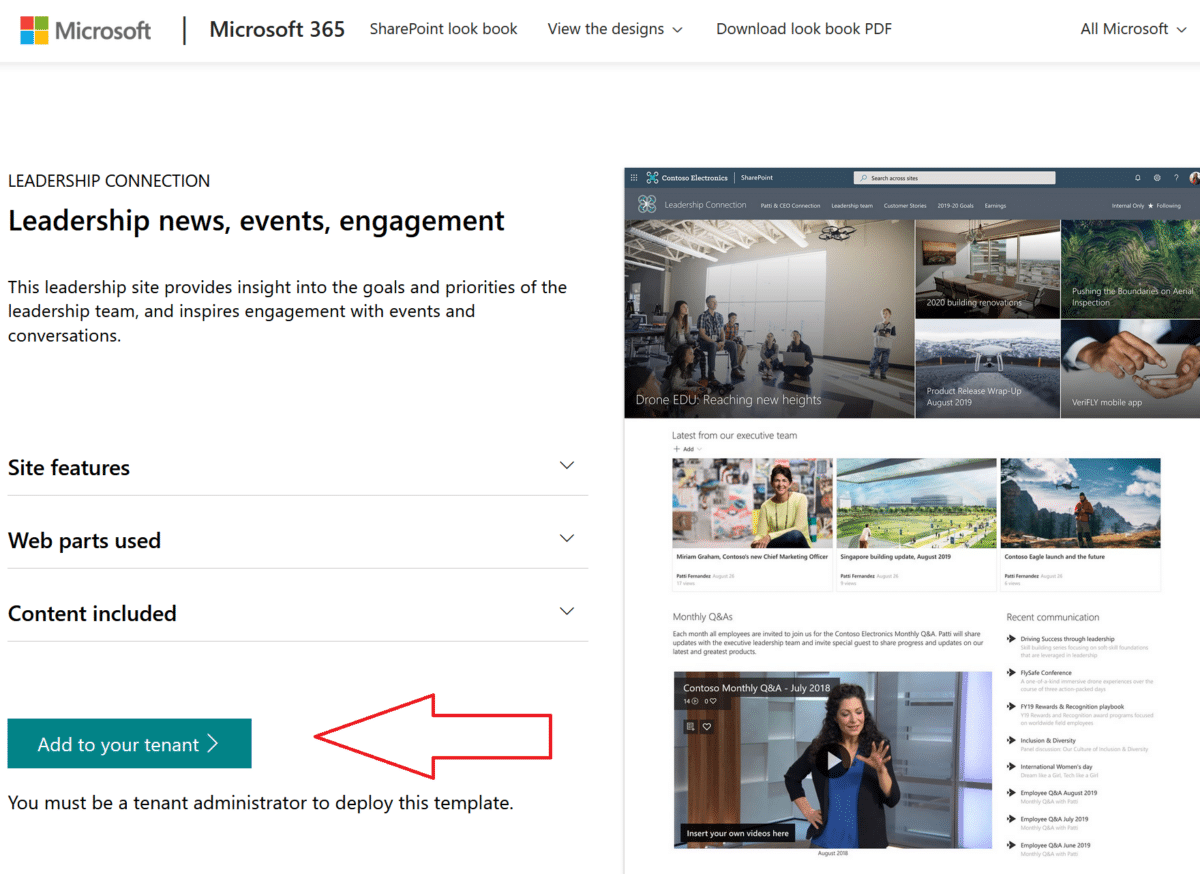1200x874 pixels.
Task: Click the help question mark icon
Action: click(x=1176, y=178)
